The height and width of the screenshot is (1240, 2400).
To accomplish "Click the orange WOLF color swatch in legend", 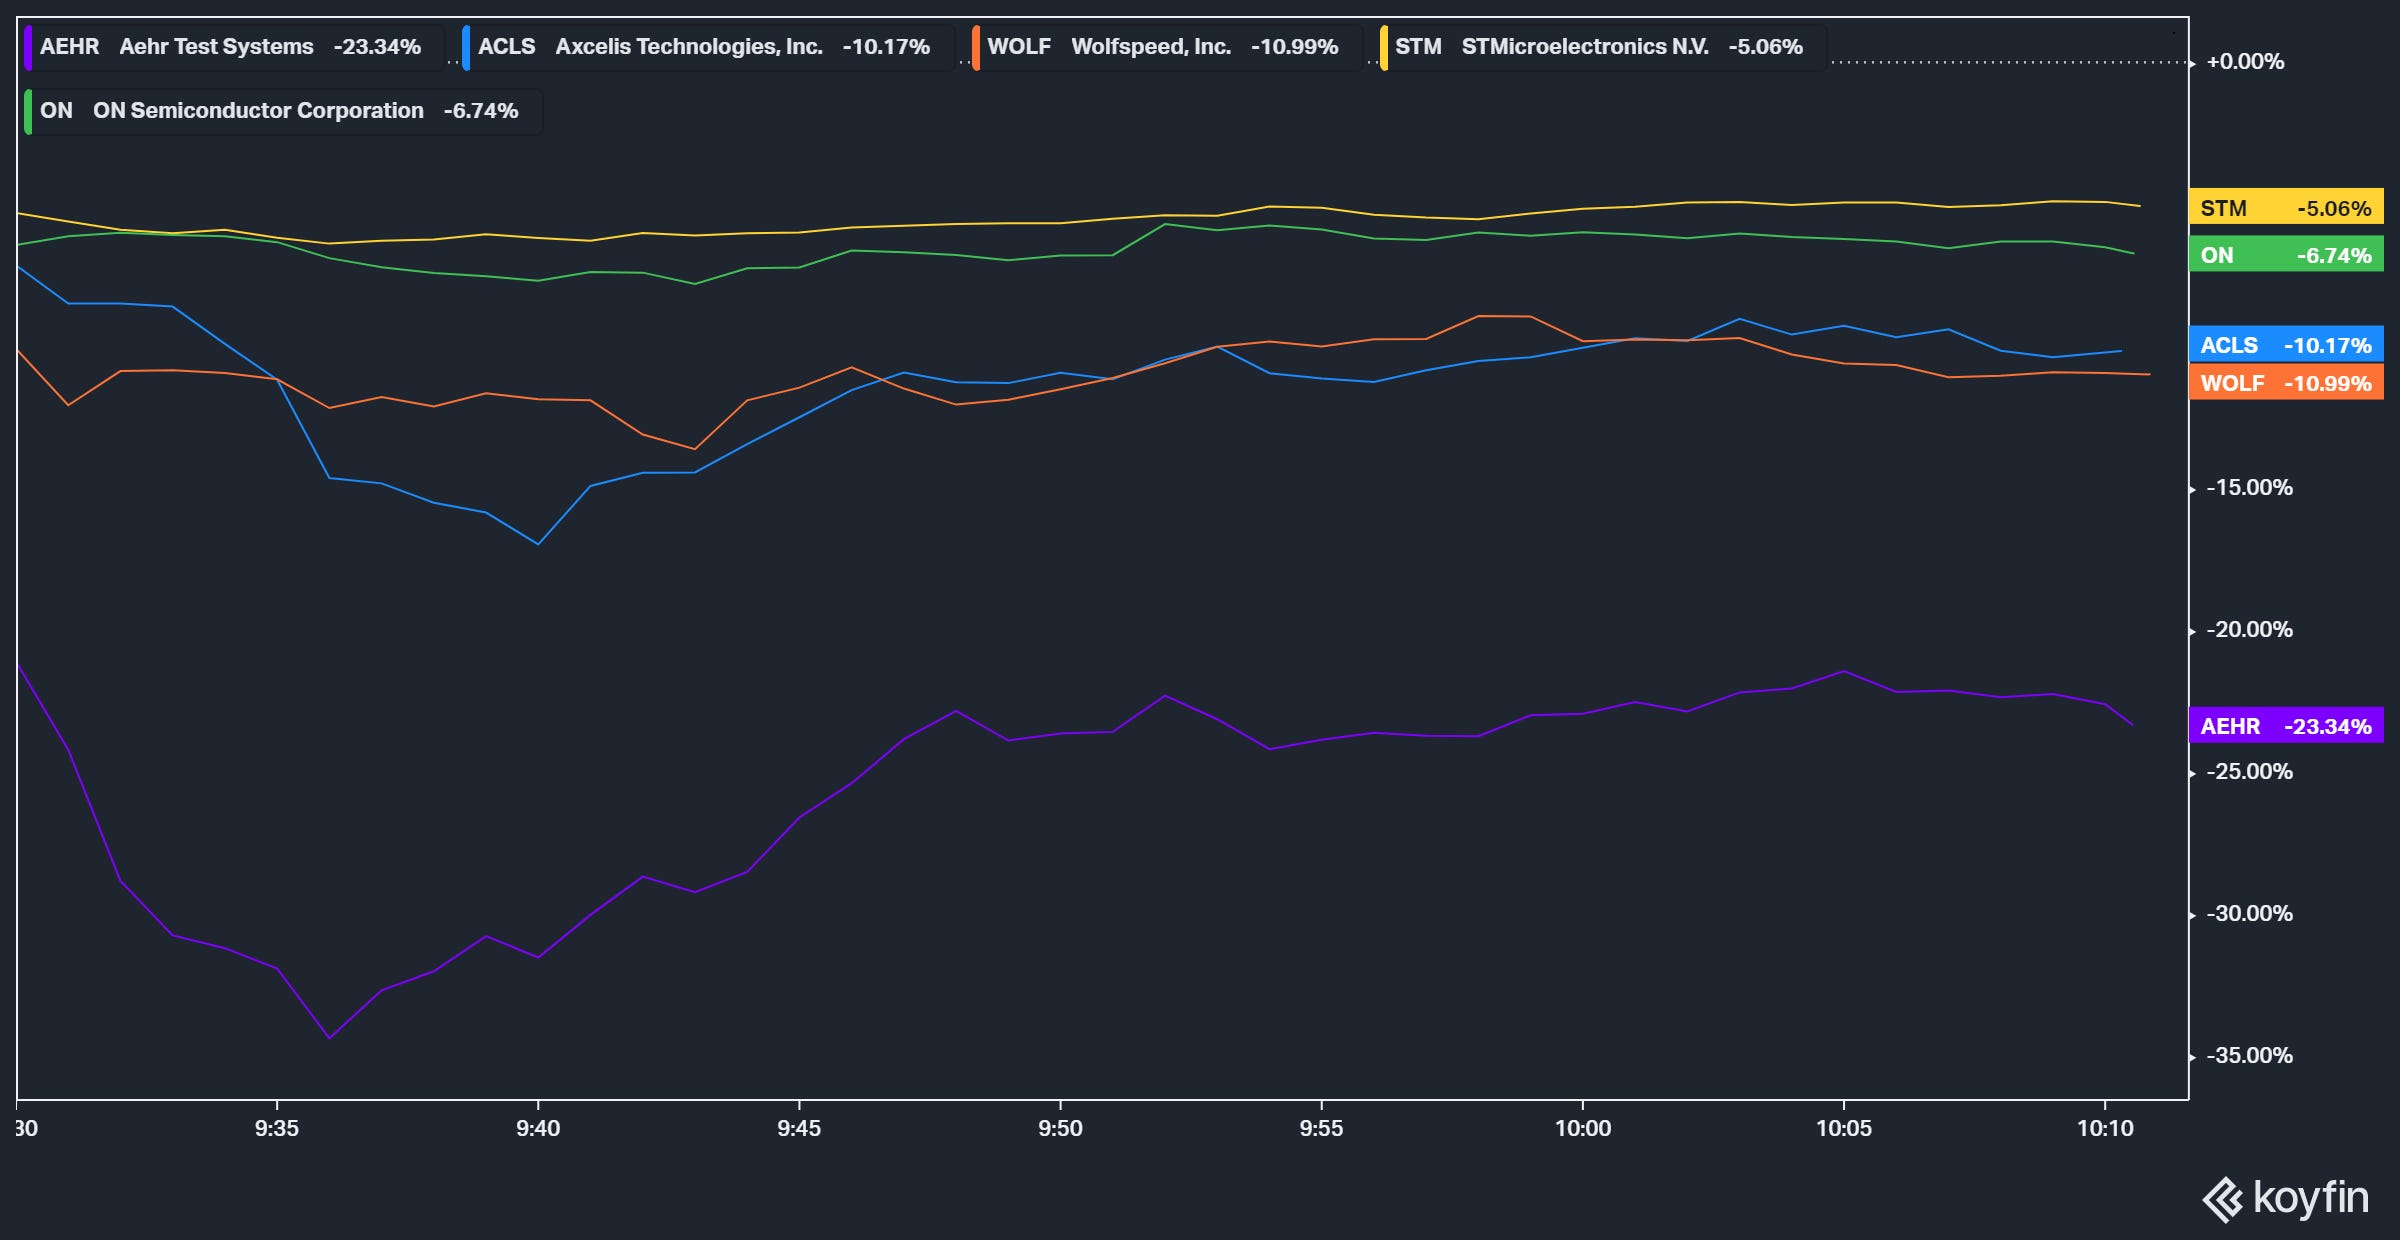I will click(x=976, y=47).
